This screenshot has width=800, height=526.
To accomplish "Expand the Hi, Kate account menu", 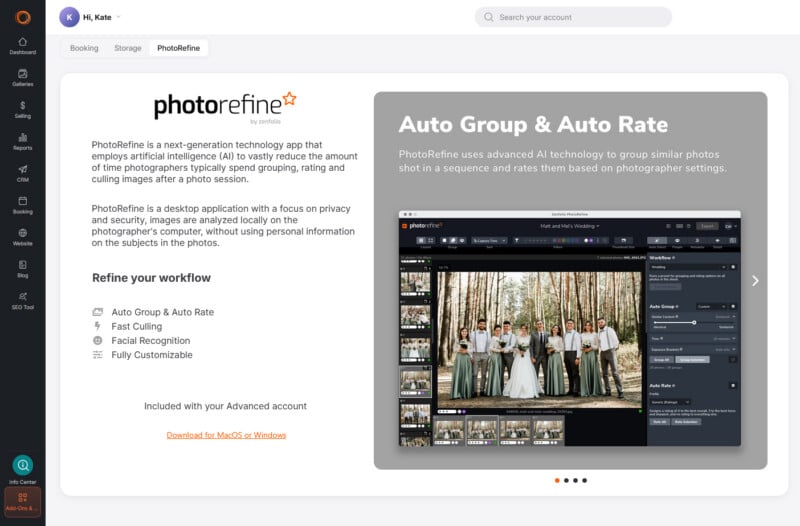I will pyautogui.click(x=102, y=17).
